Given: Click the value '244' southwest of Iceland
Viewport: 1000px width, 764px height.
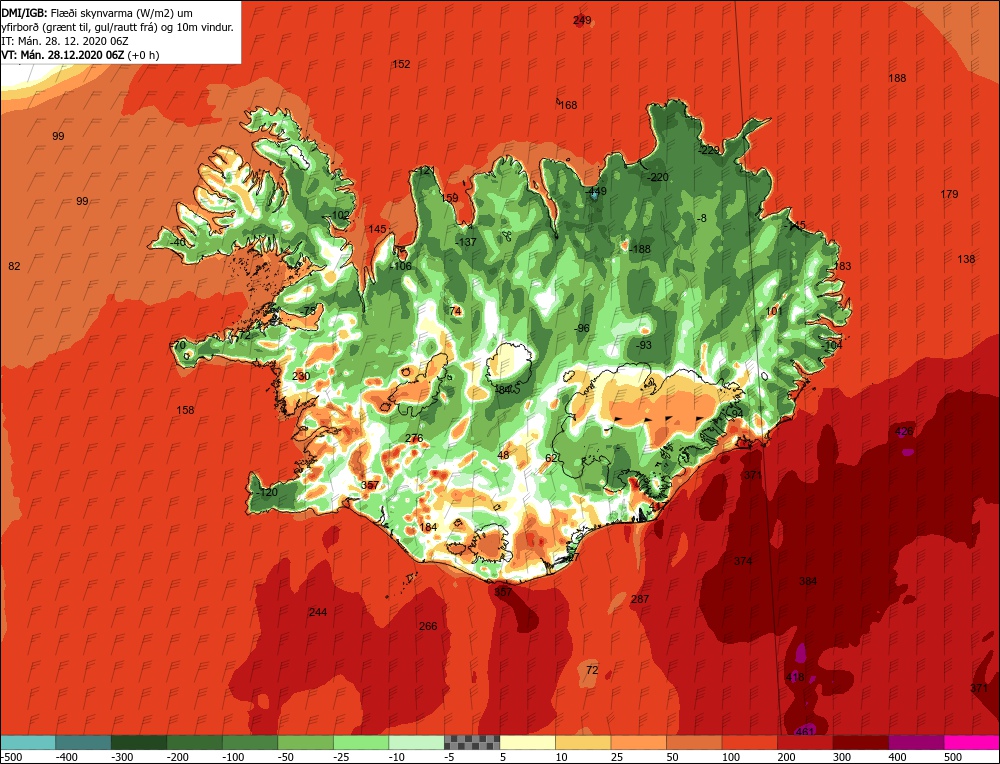Looking at the screenshot, I should (x=318, y=612).
